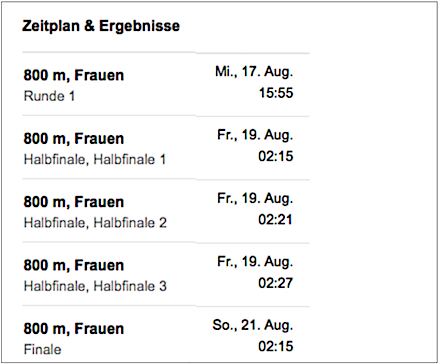The width and height of the screenshot is (440, 364).
Task: Select "Halbfinale, Halbfinale 2" row subtitle
Action: tap(95, 223)
